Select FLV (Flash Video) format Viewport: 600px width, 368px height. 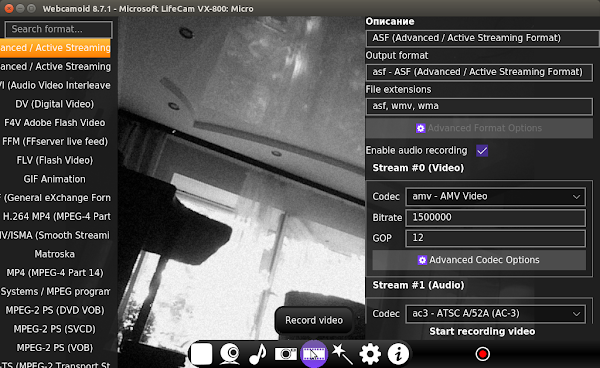55,160
